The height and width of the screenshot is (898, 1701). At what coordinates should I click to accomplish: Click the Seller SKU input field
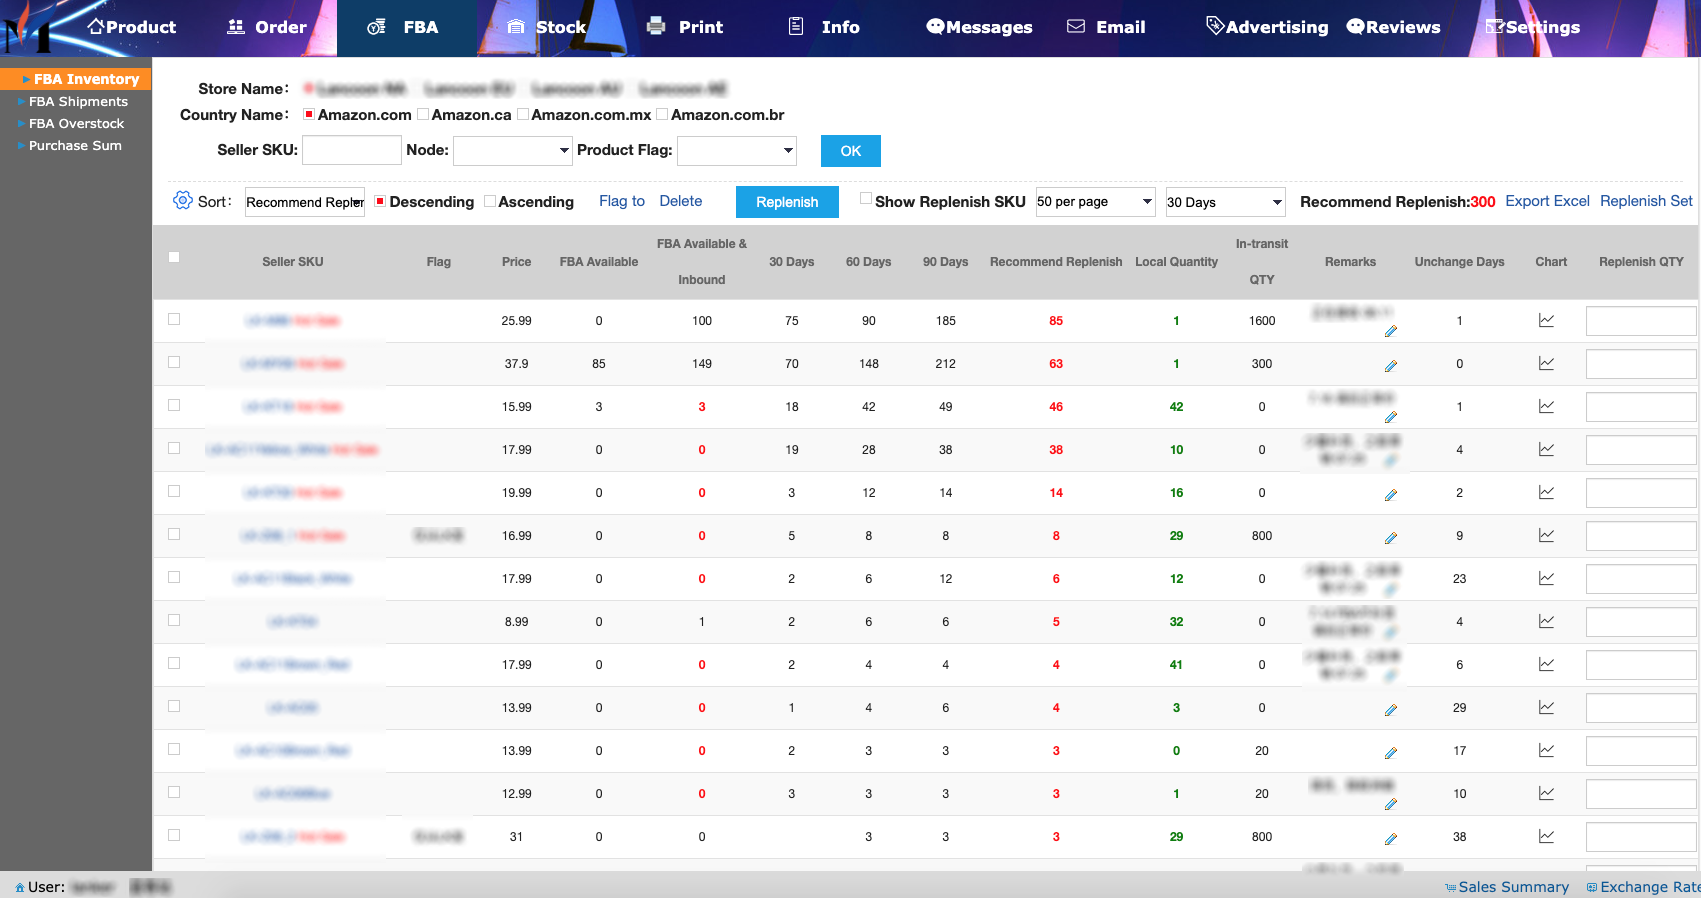pos(351,151)
